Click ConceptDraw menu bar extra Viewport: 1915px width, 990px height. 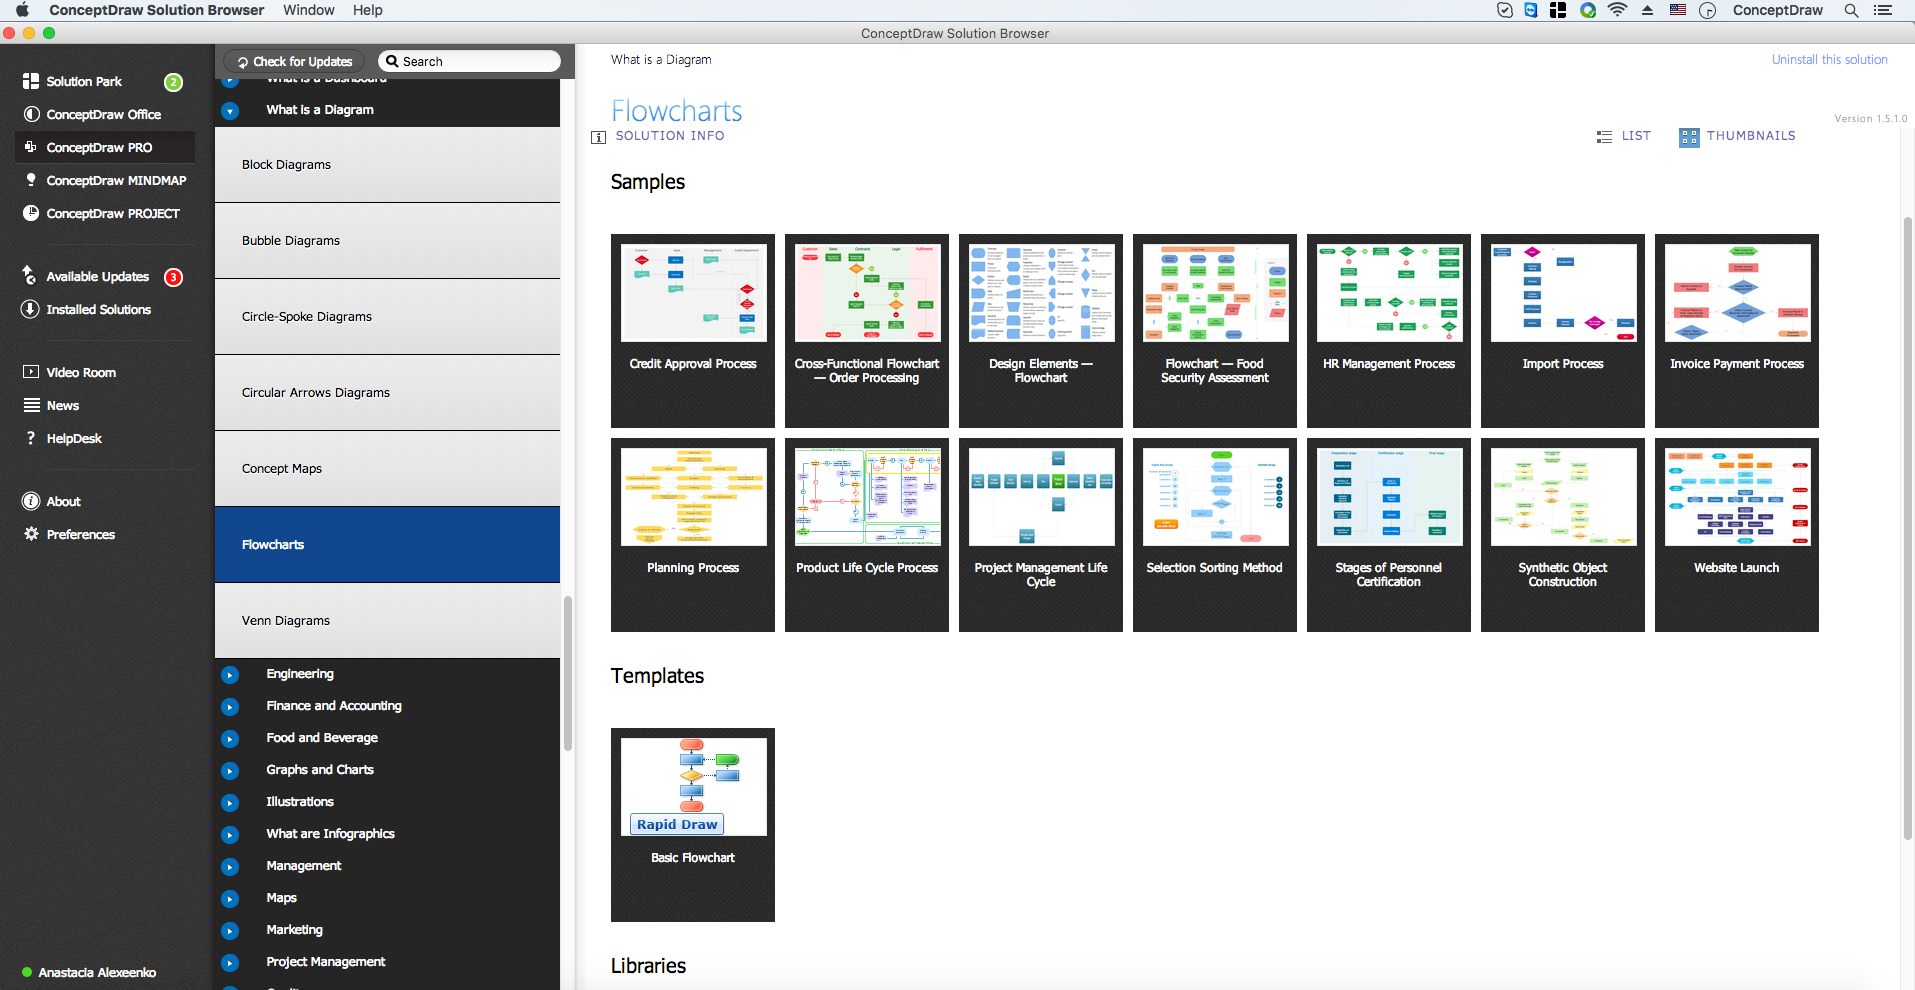click(1777, 10)
